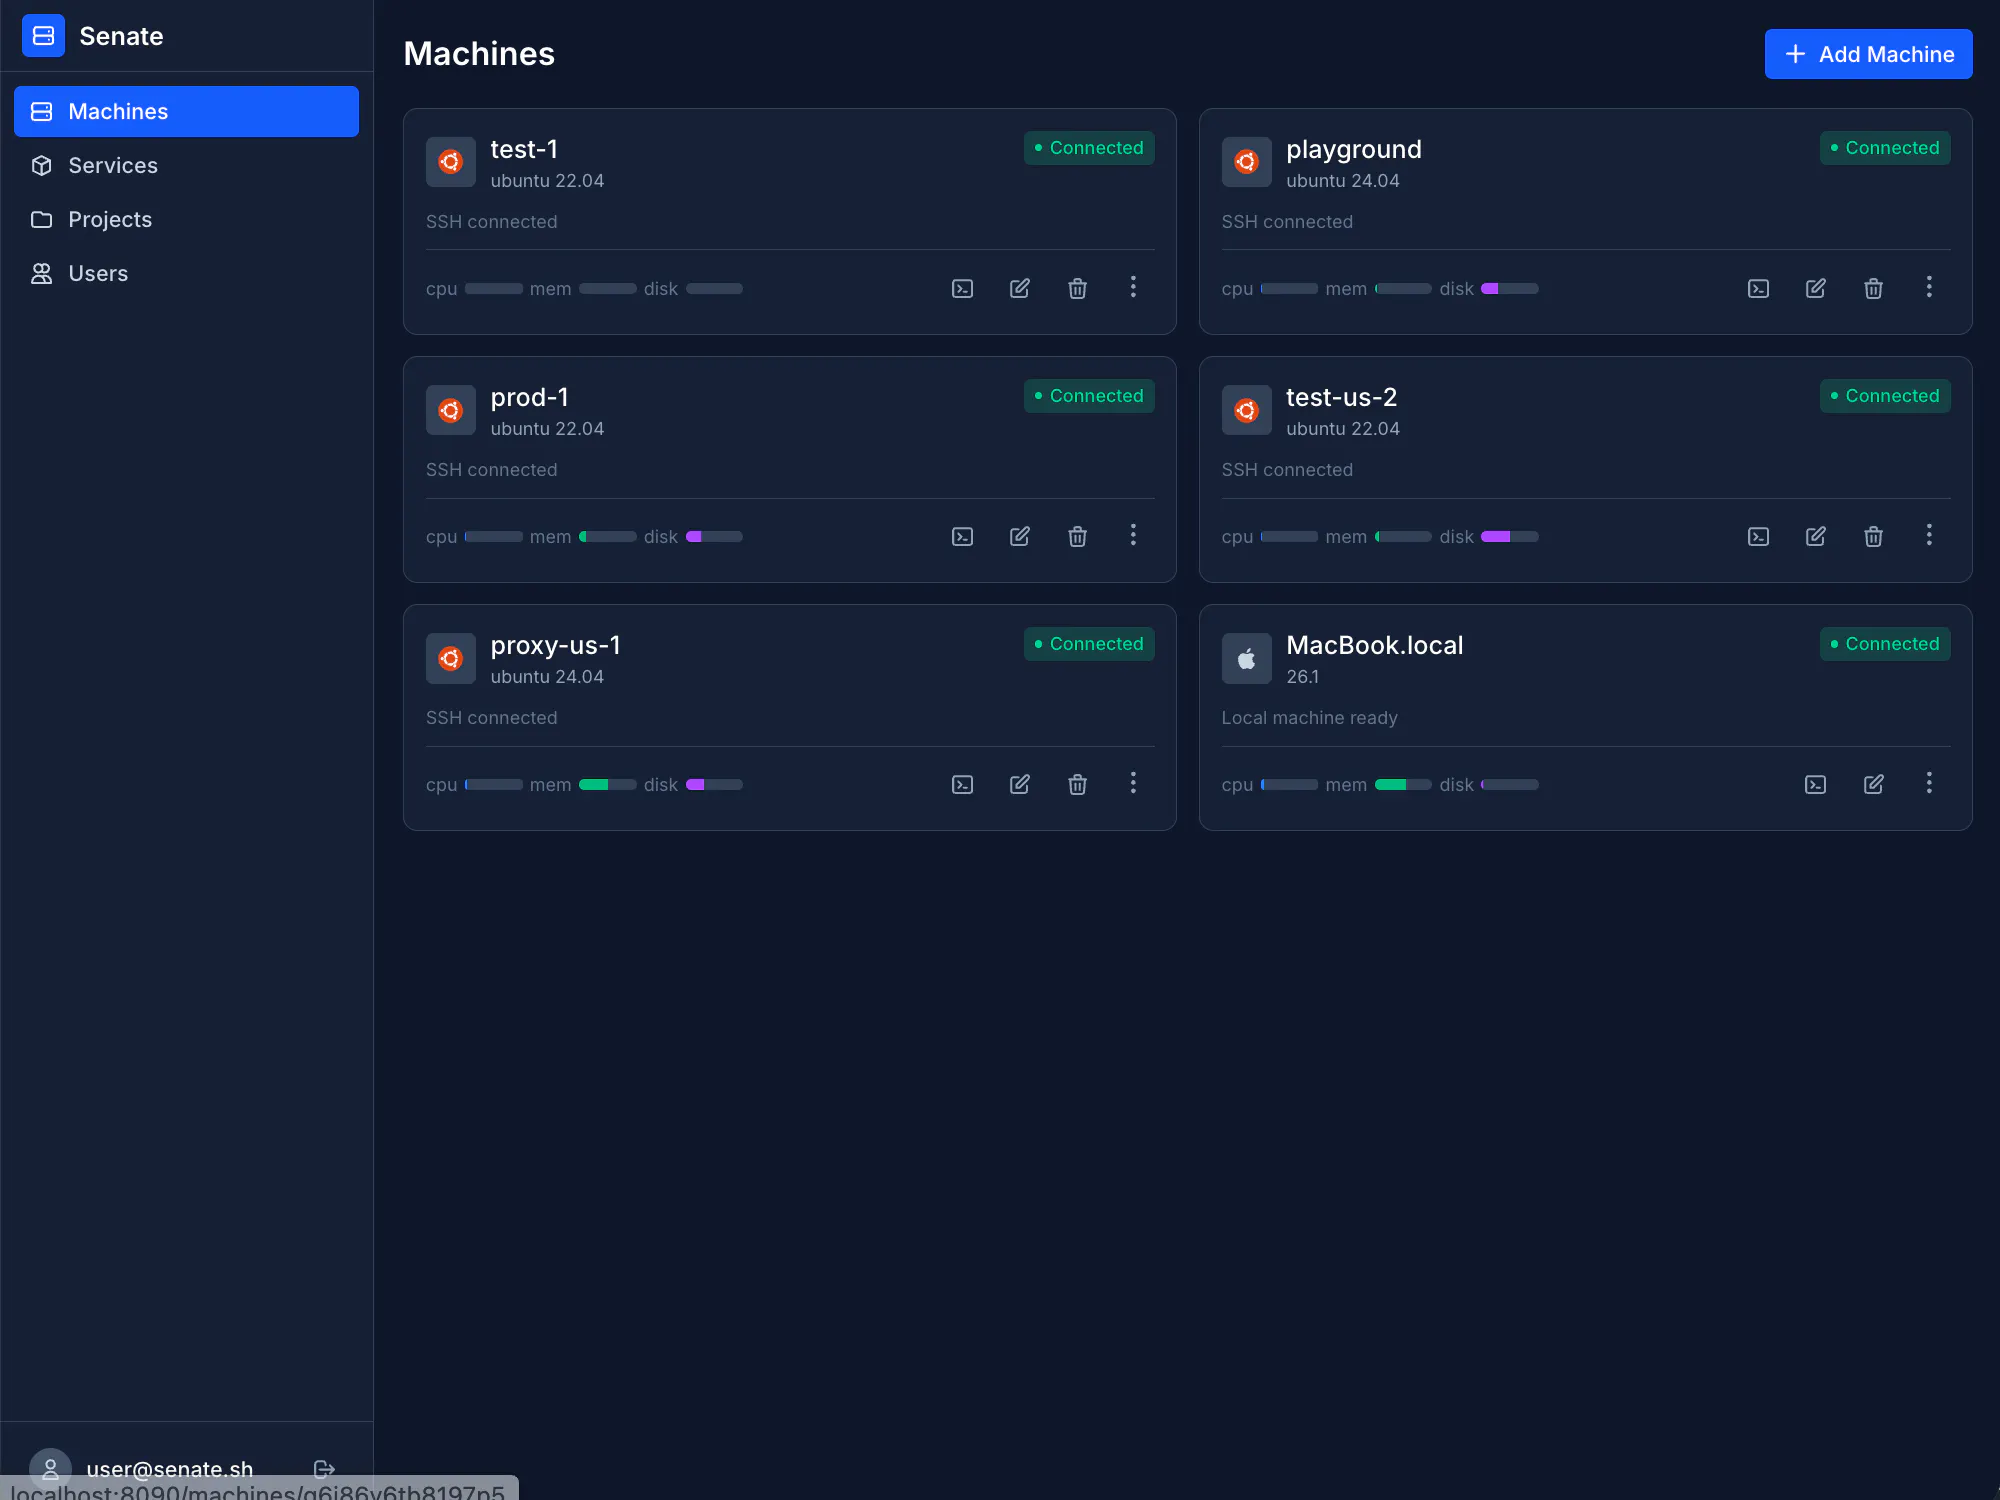Click the proxy-us-1 mem usage bar
The width and height of the screenshot is (2000, 1500).
pyautogui.click(x=607, y=784)
